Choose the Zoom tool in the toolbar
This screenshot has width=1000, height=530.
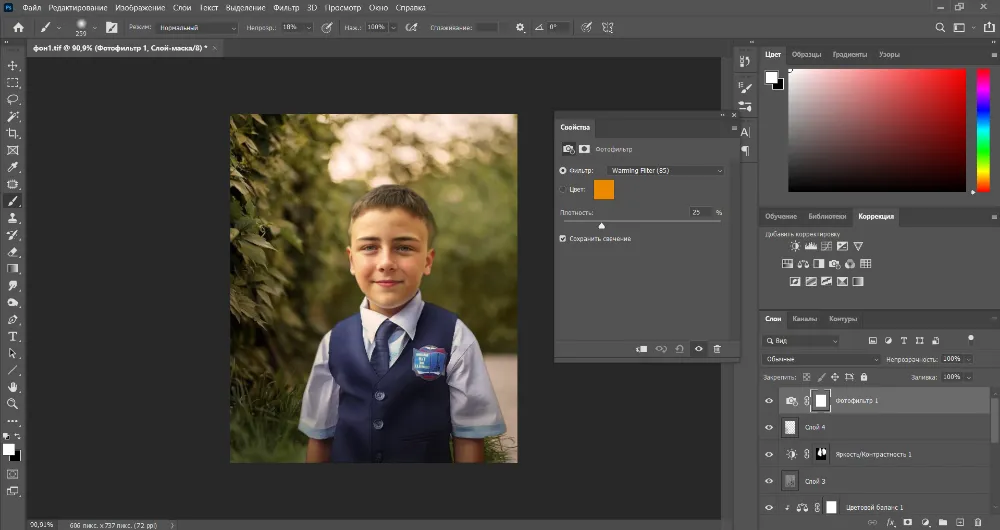(x=13, y=403)
